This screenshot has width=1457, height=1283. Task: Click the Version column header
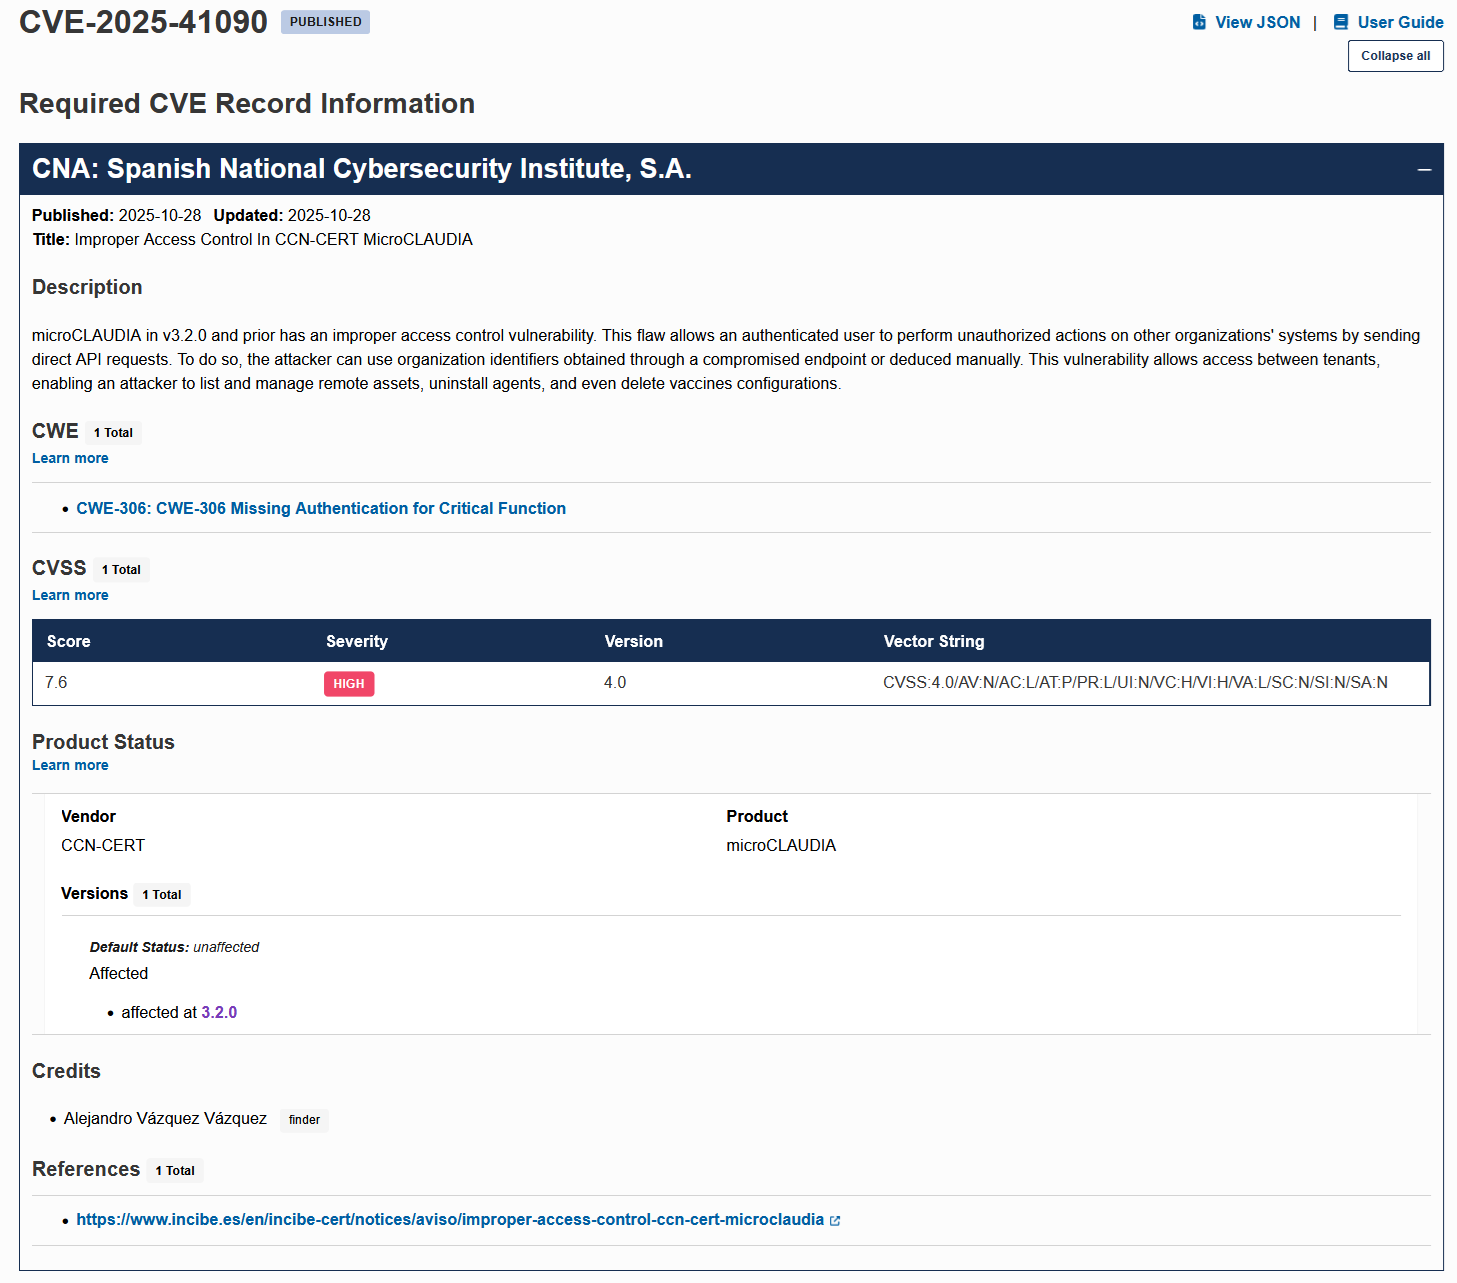click(634, 642)
